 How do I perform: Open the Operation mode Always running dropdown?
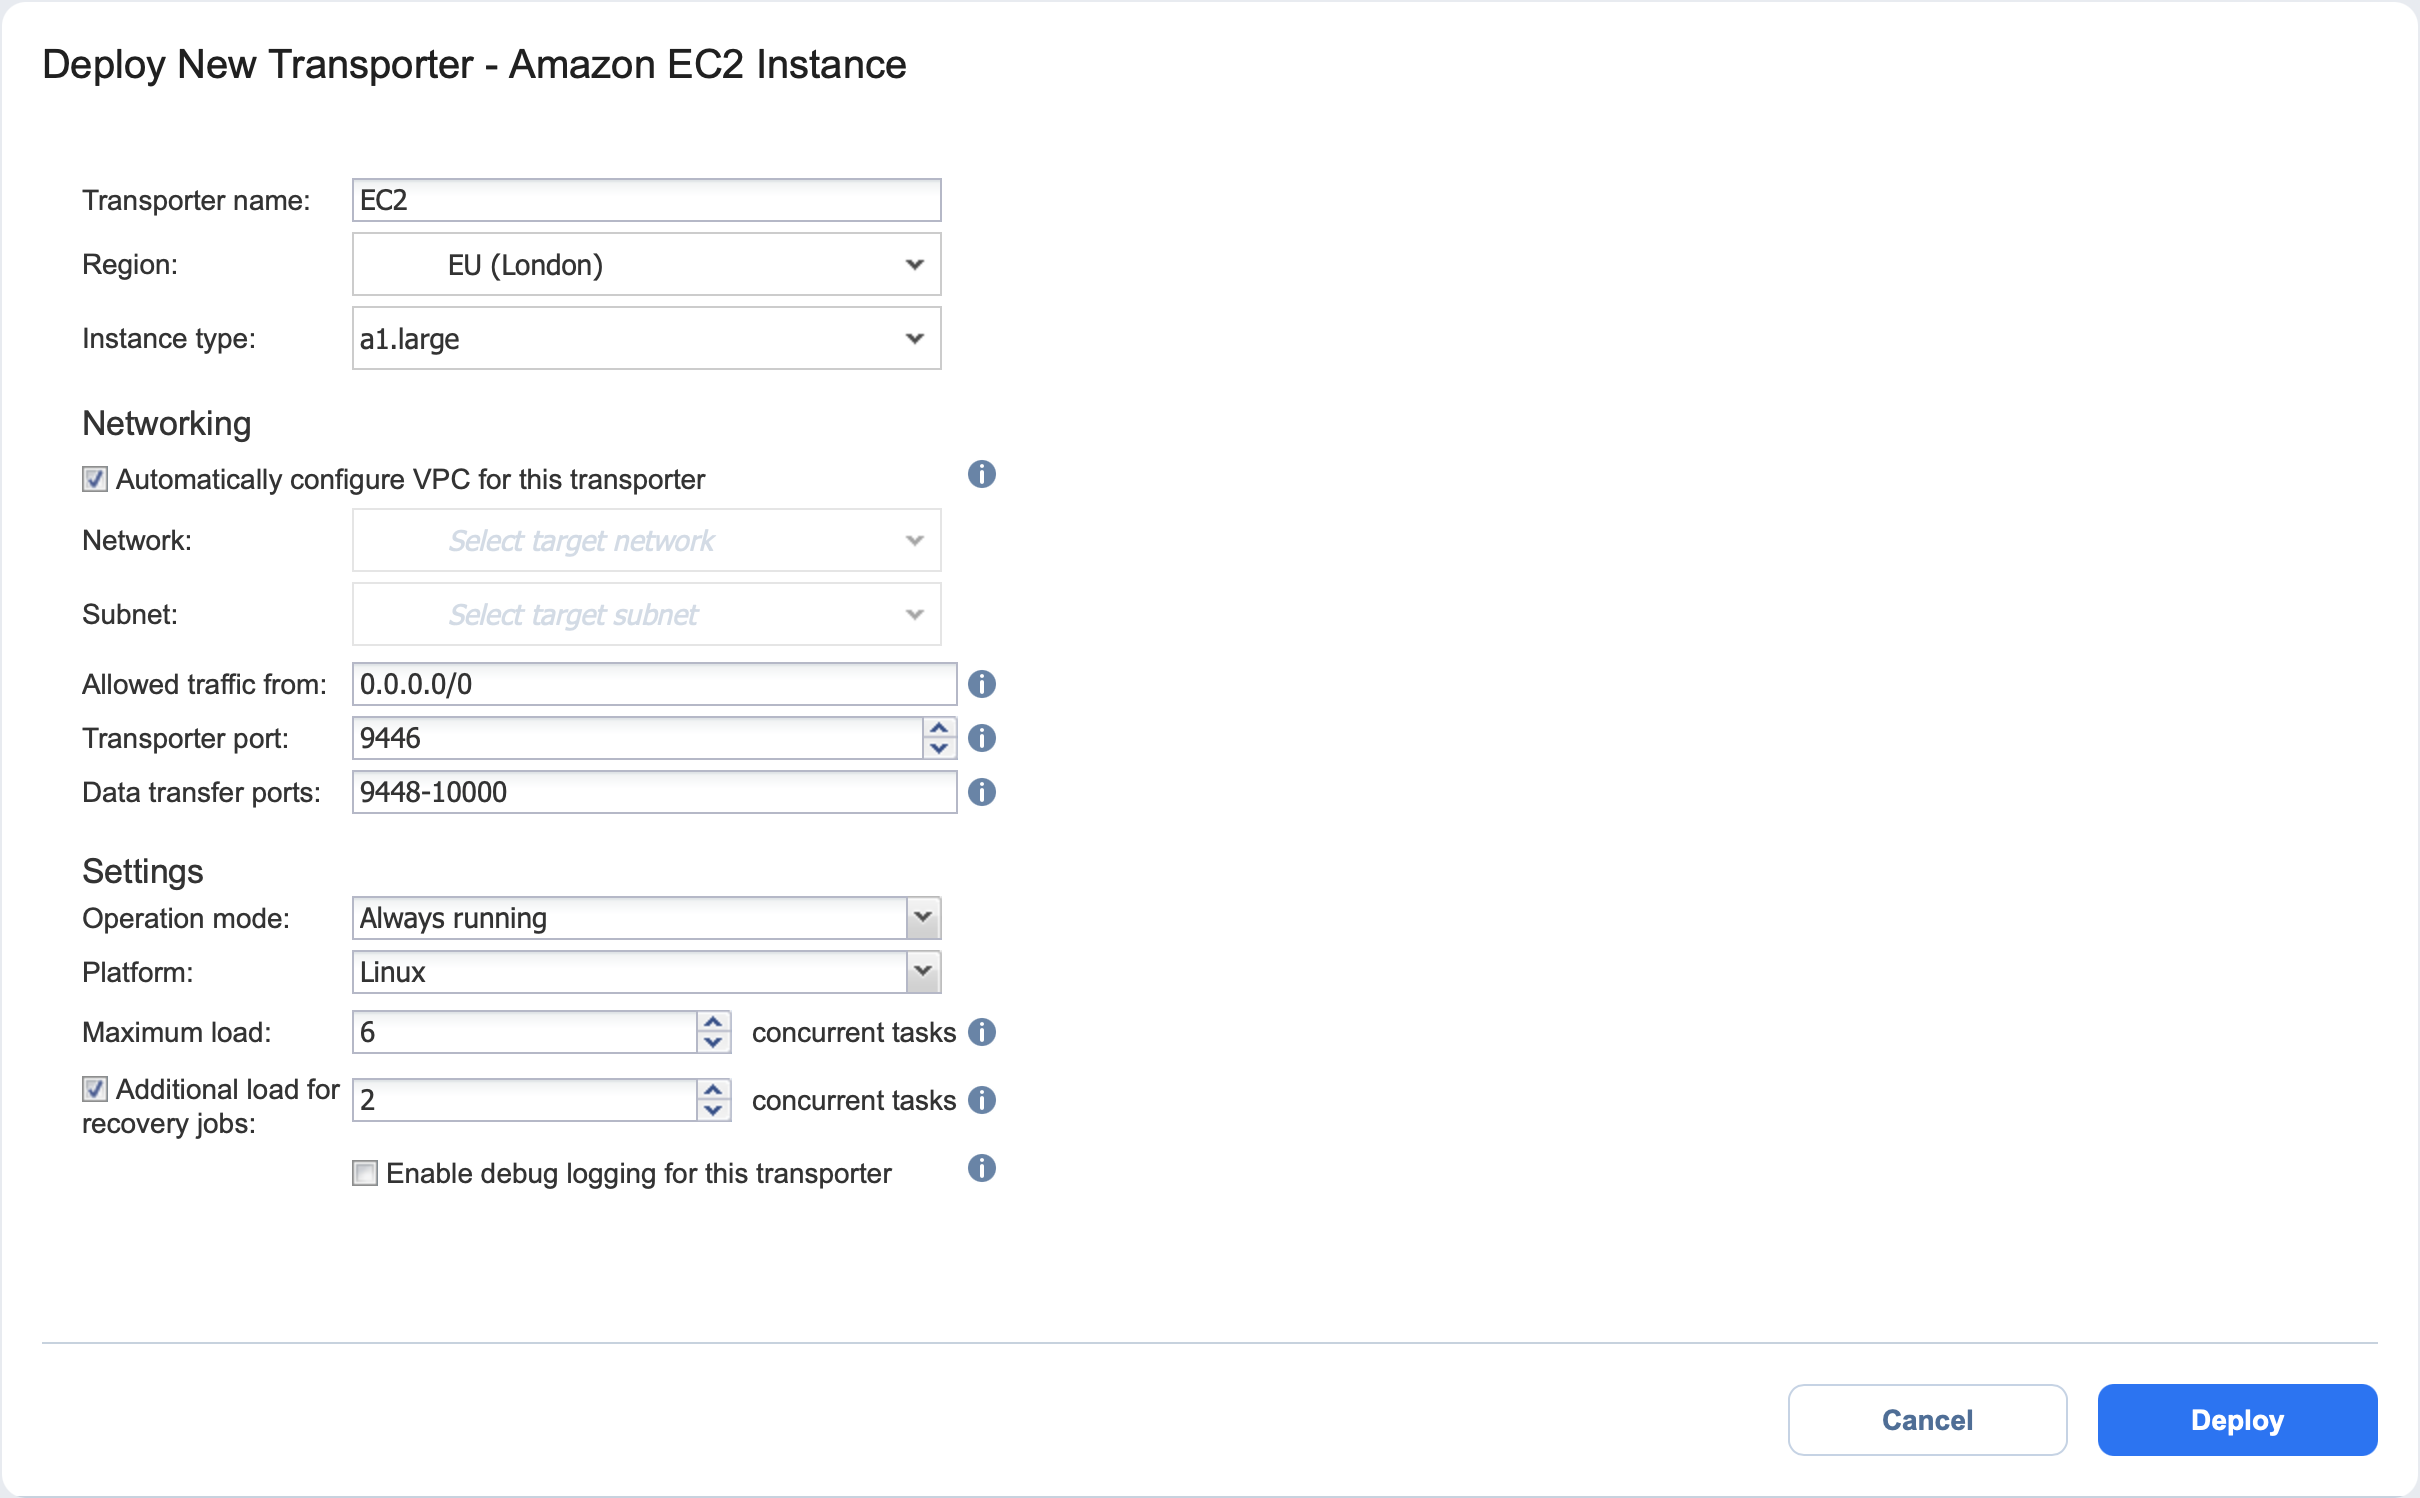click(x=646, y=918)
